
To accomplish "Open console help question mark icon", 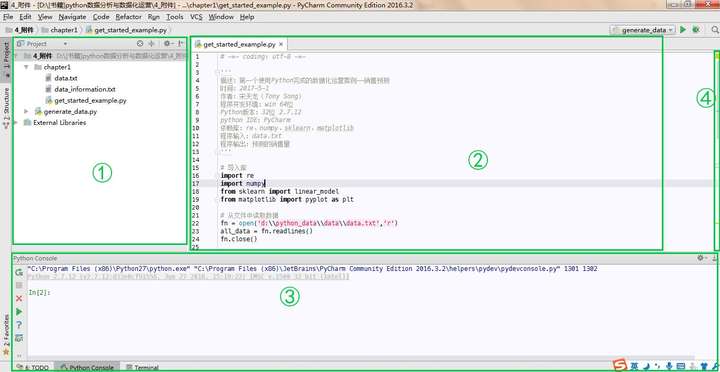I will (19, 325).
